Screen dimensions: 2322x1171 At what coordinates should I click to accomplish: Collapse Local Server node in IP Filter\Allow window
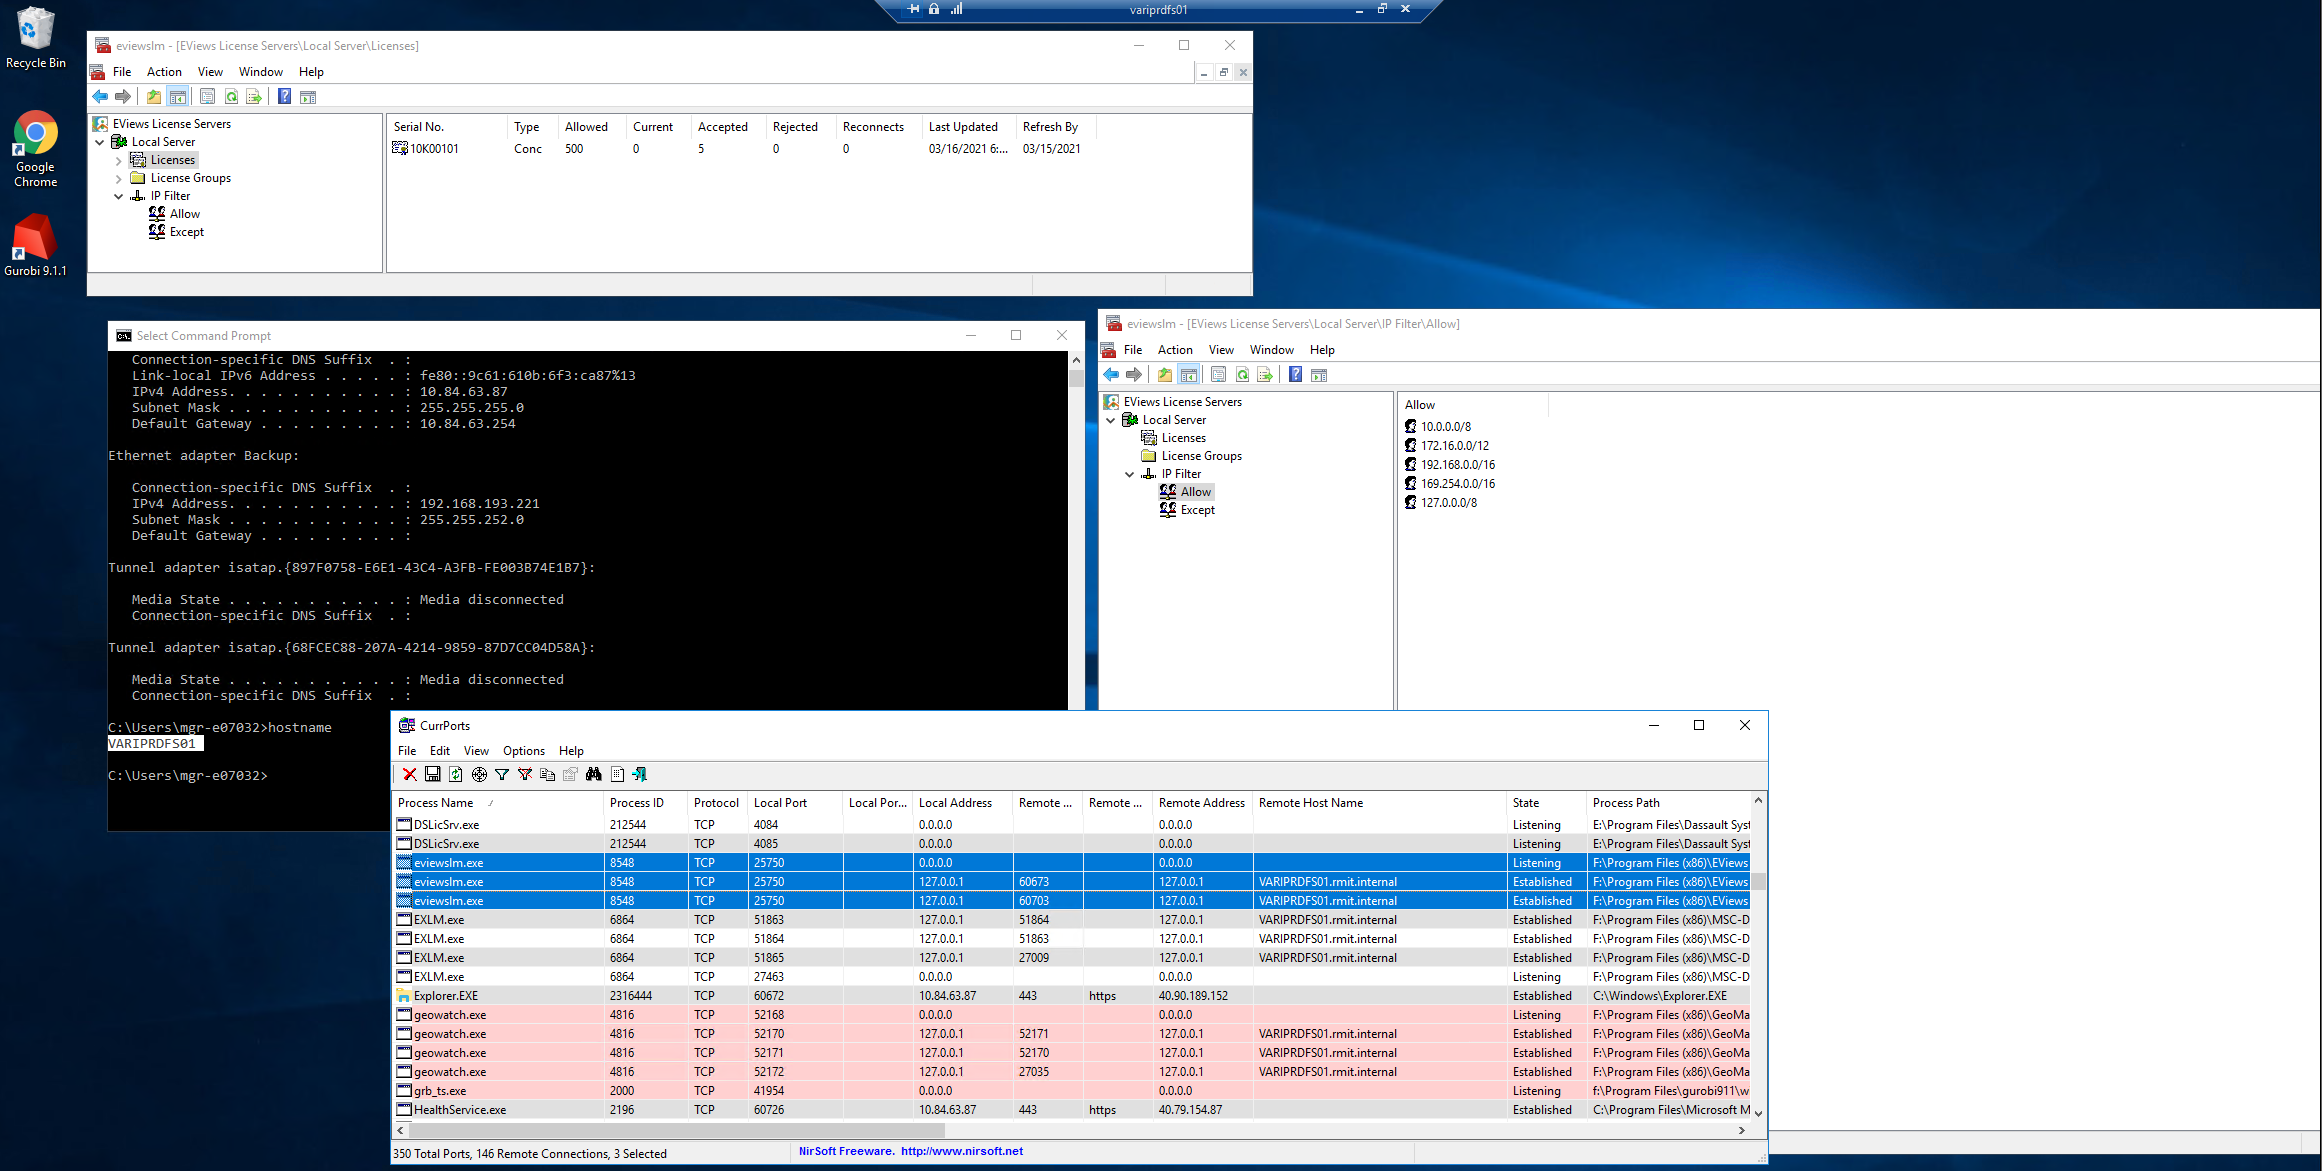pyautogui.click(x=1111, y=420)
